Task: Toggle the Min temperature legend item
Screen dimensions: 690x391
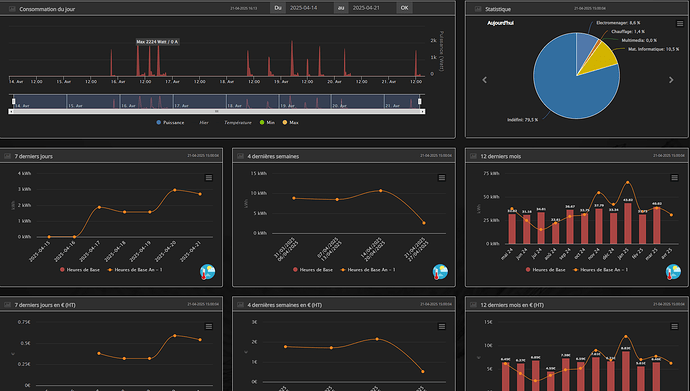Action: (267, 123)
